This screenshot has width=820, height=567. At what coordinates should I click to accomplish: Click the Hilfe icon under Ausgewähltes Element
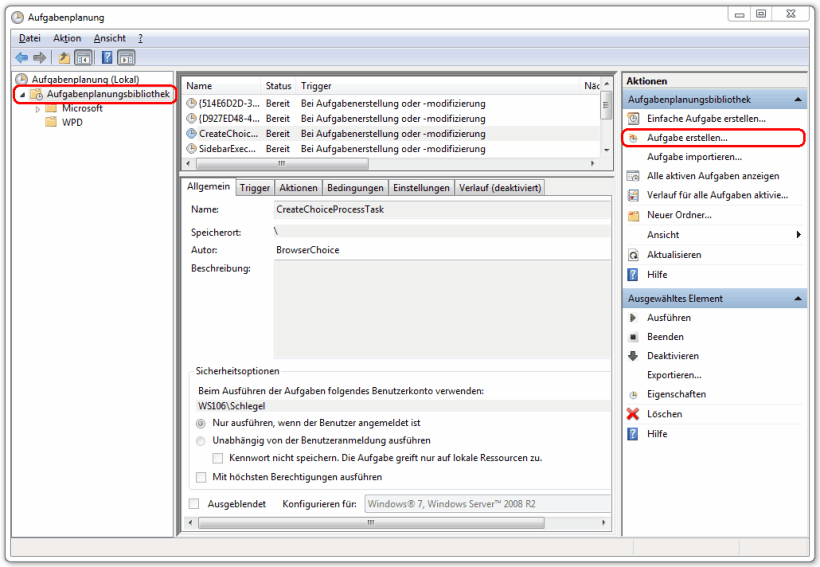click(633, 434)
